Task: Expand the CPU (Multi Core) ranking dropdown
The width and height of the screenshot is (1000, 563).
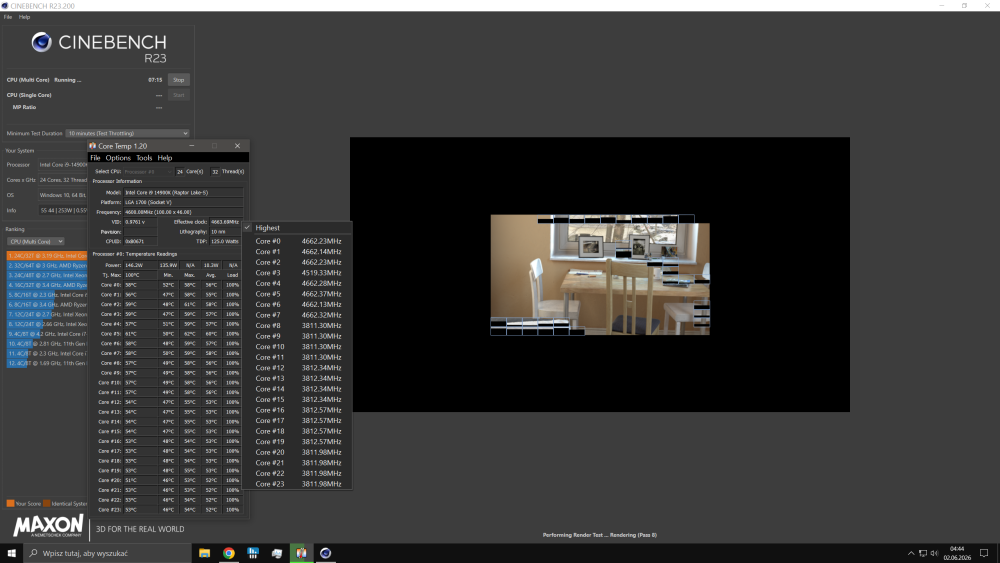Action: pyautogui.click(x=36, y=242)
